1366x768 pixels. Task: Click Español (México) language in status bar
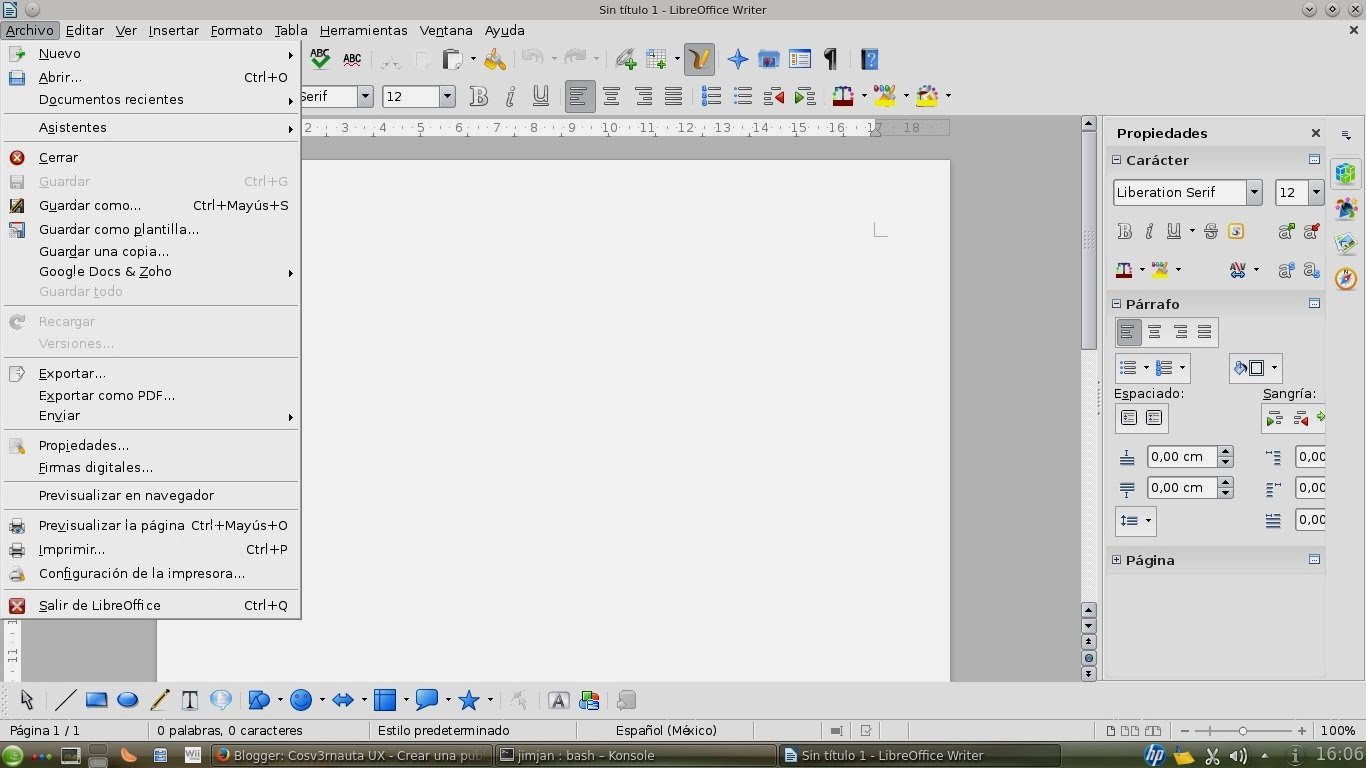click(666, 730)
